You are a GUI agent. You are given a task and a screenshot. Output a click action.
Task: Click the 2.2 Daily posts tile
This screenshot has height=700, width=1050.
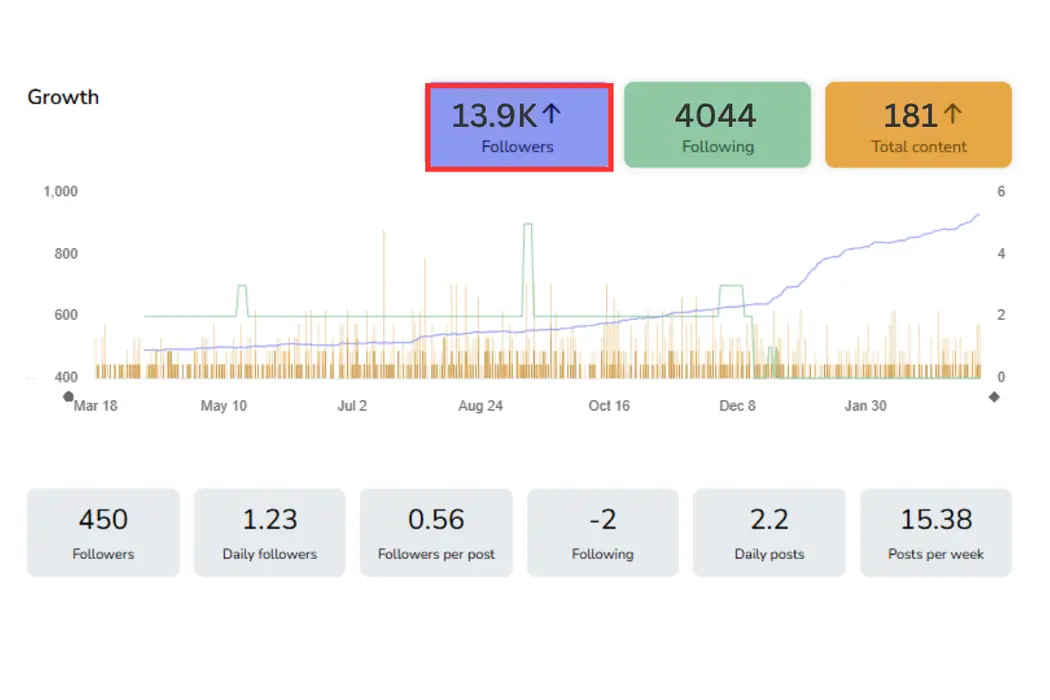pos(769,533)
